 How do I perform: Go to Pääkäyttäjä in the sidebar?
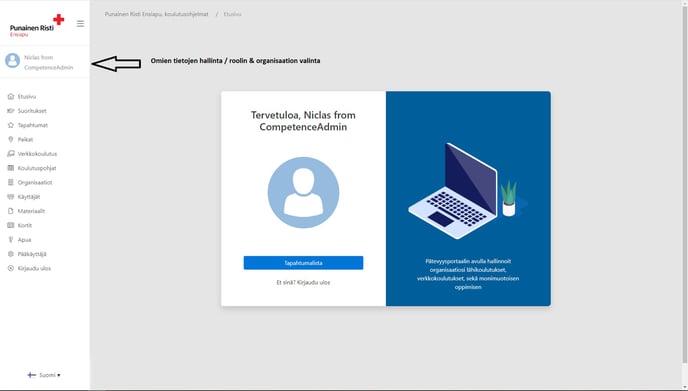[32, 254]
